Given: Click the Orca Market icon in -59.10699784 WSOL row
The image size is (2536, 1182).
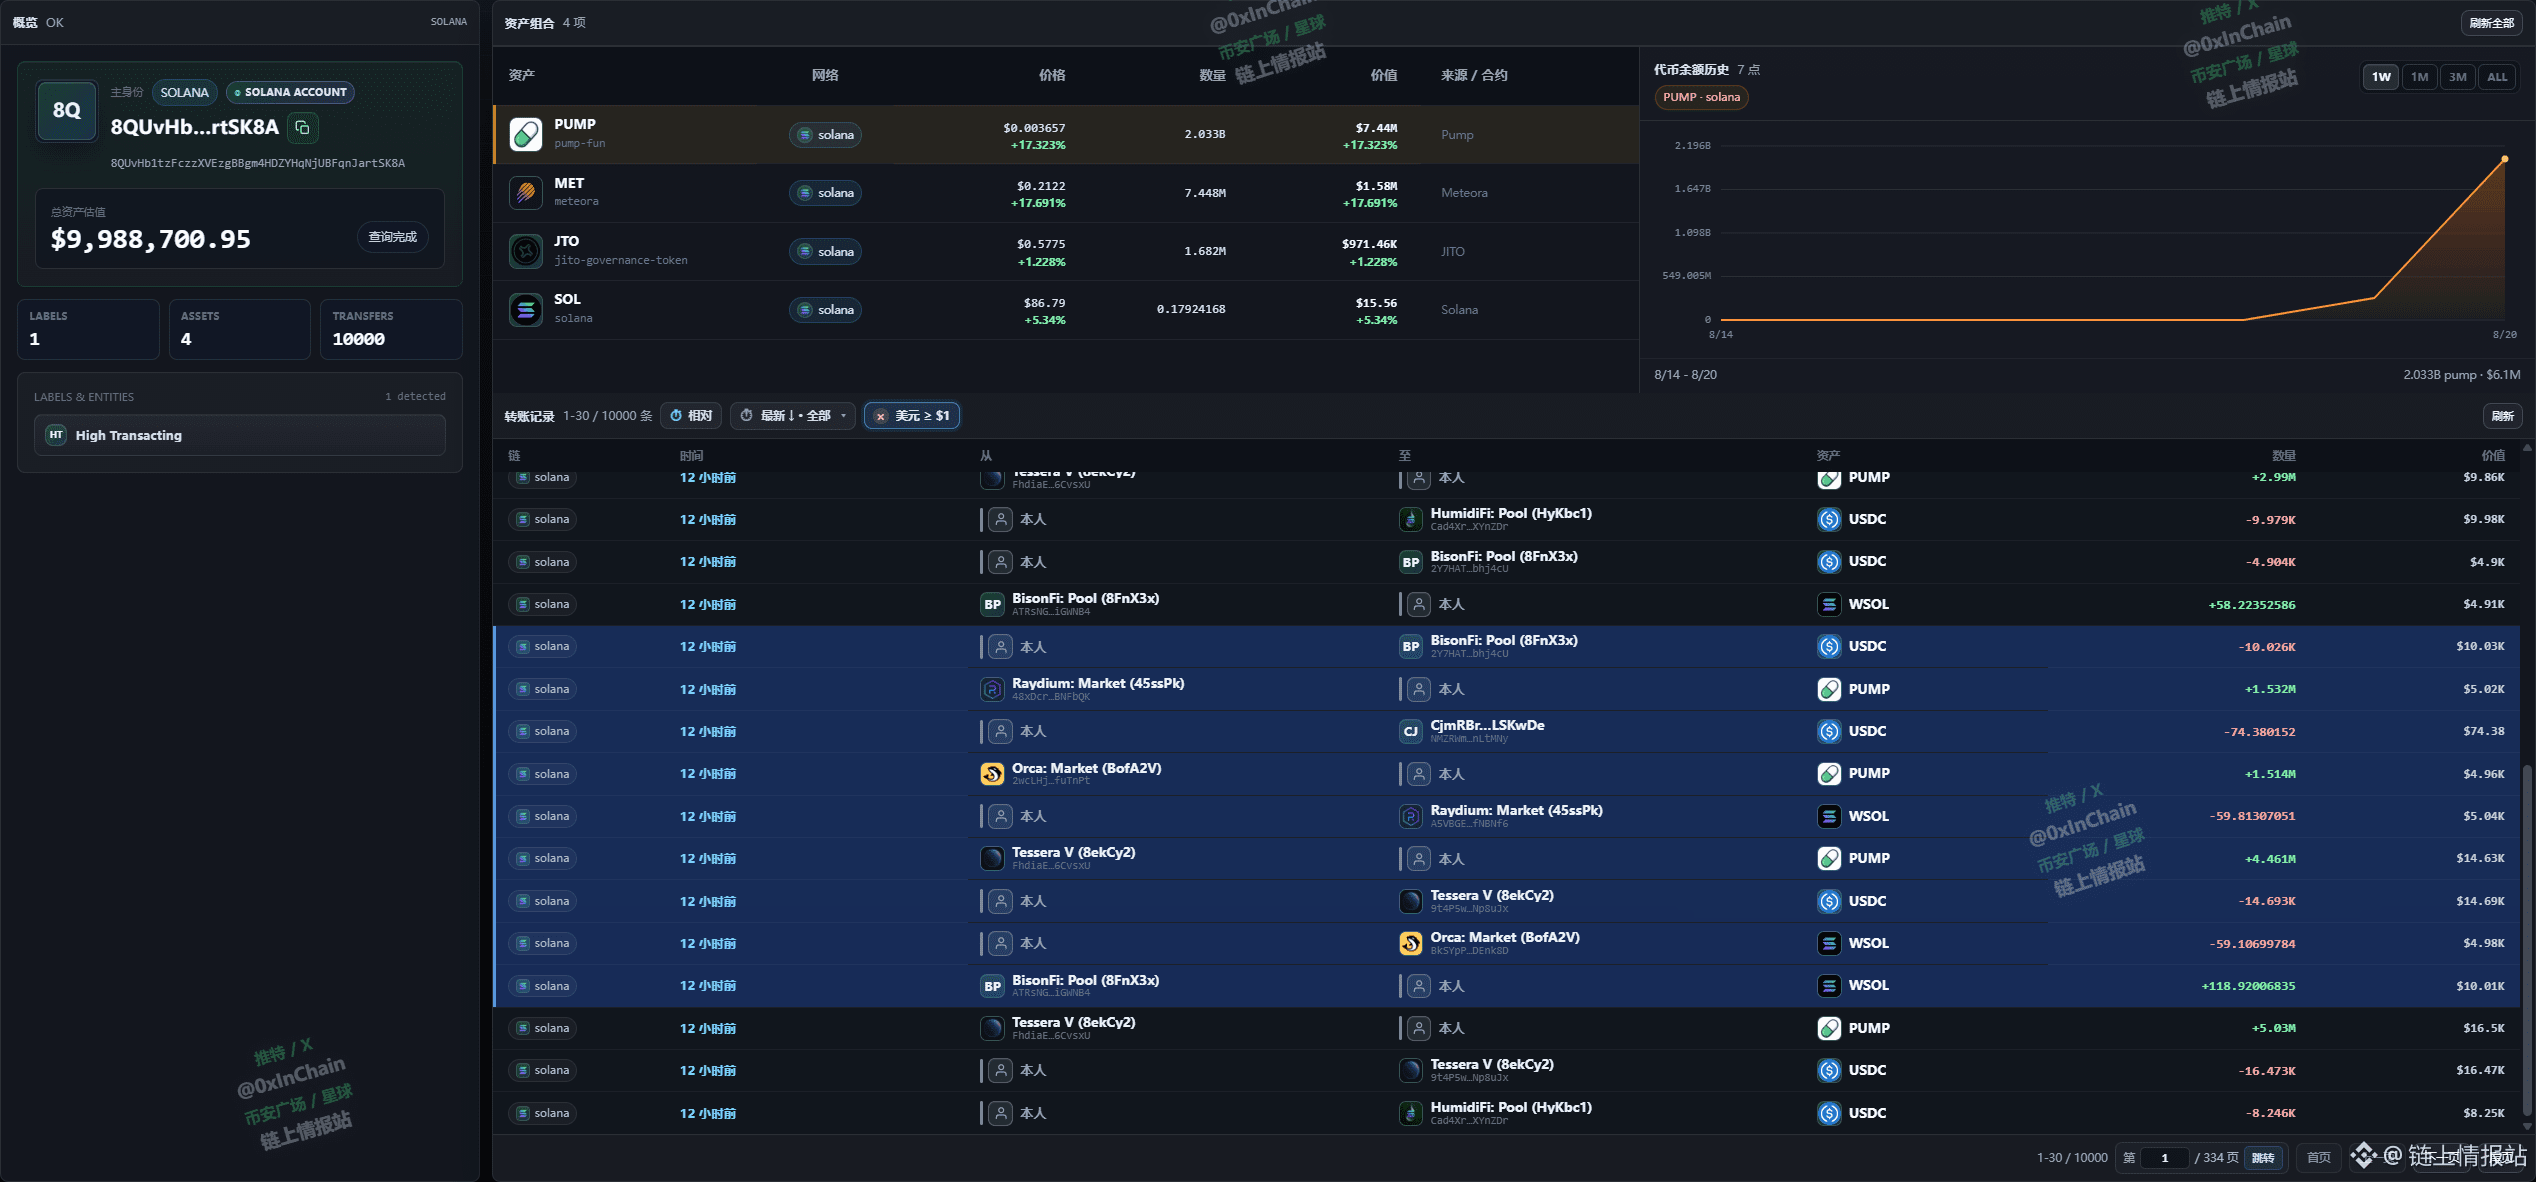Looking at the screenshot, I should click(x=1410, y=943).
